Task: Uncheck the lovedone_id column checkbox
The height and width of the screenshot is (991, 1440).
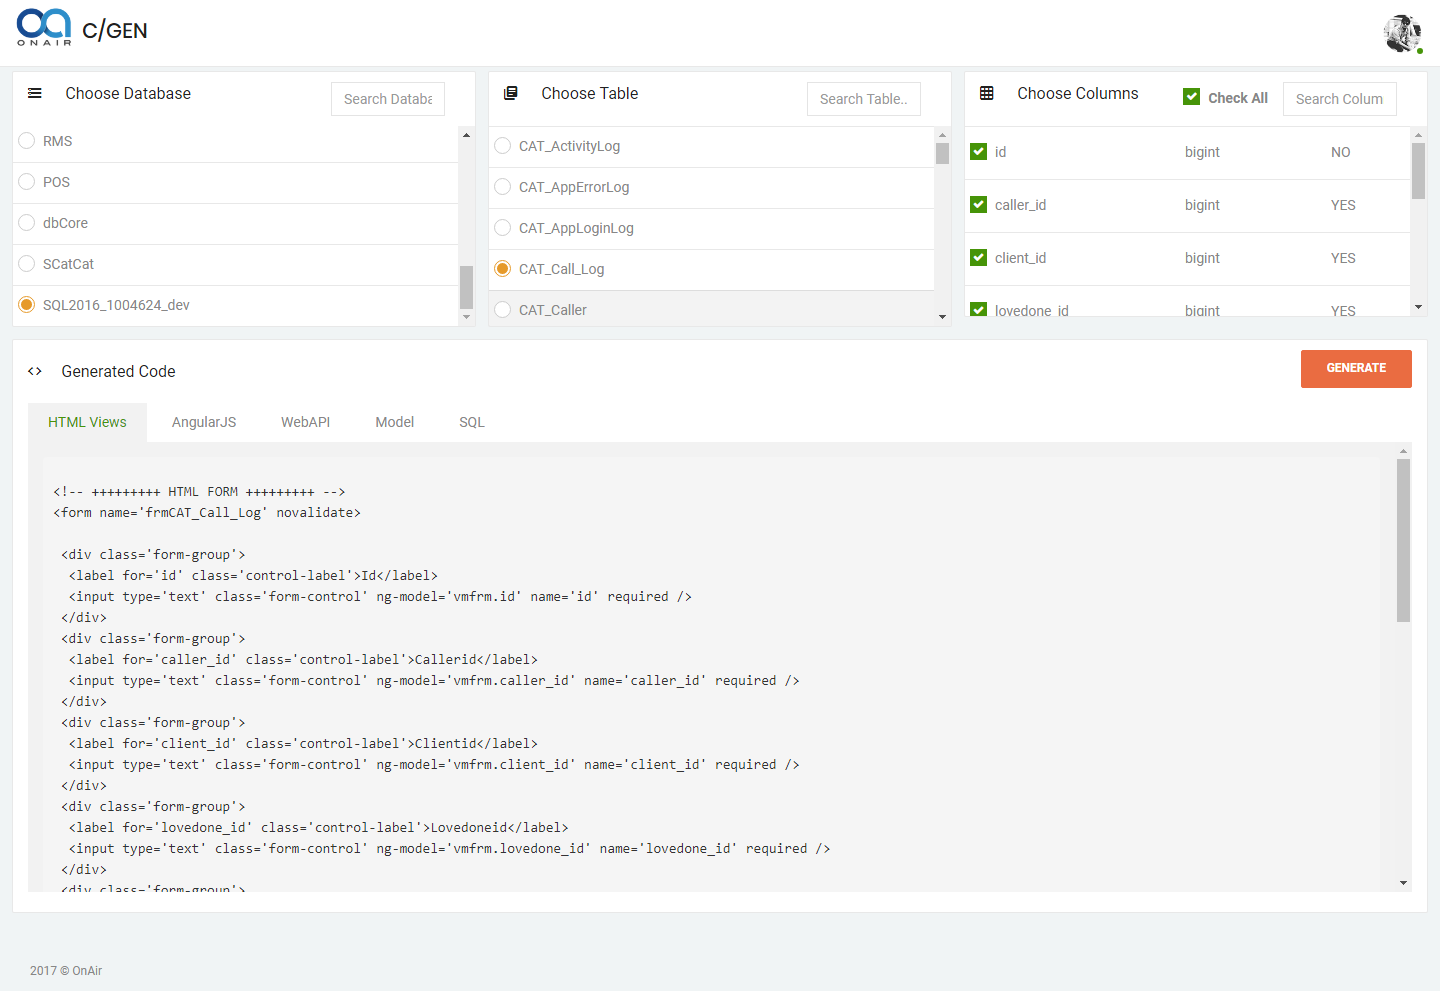Action: click(x=979, y=310)
